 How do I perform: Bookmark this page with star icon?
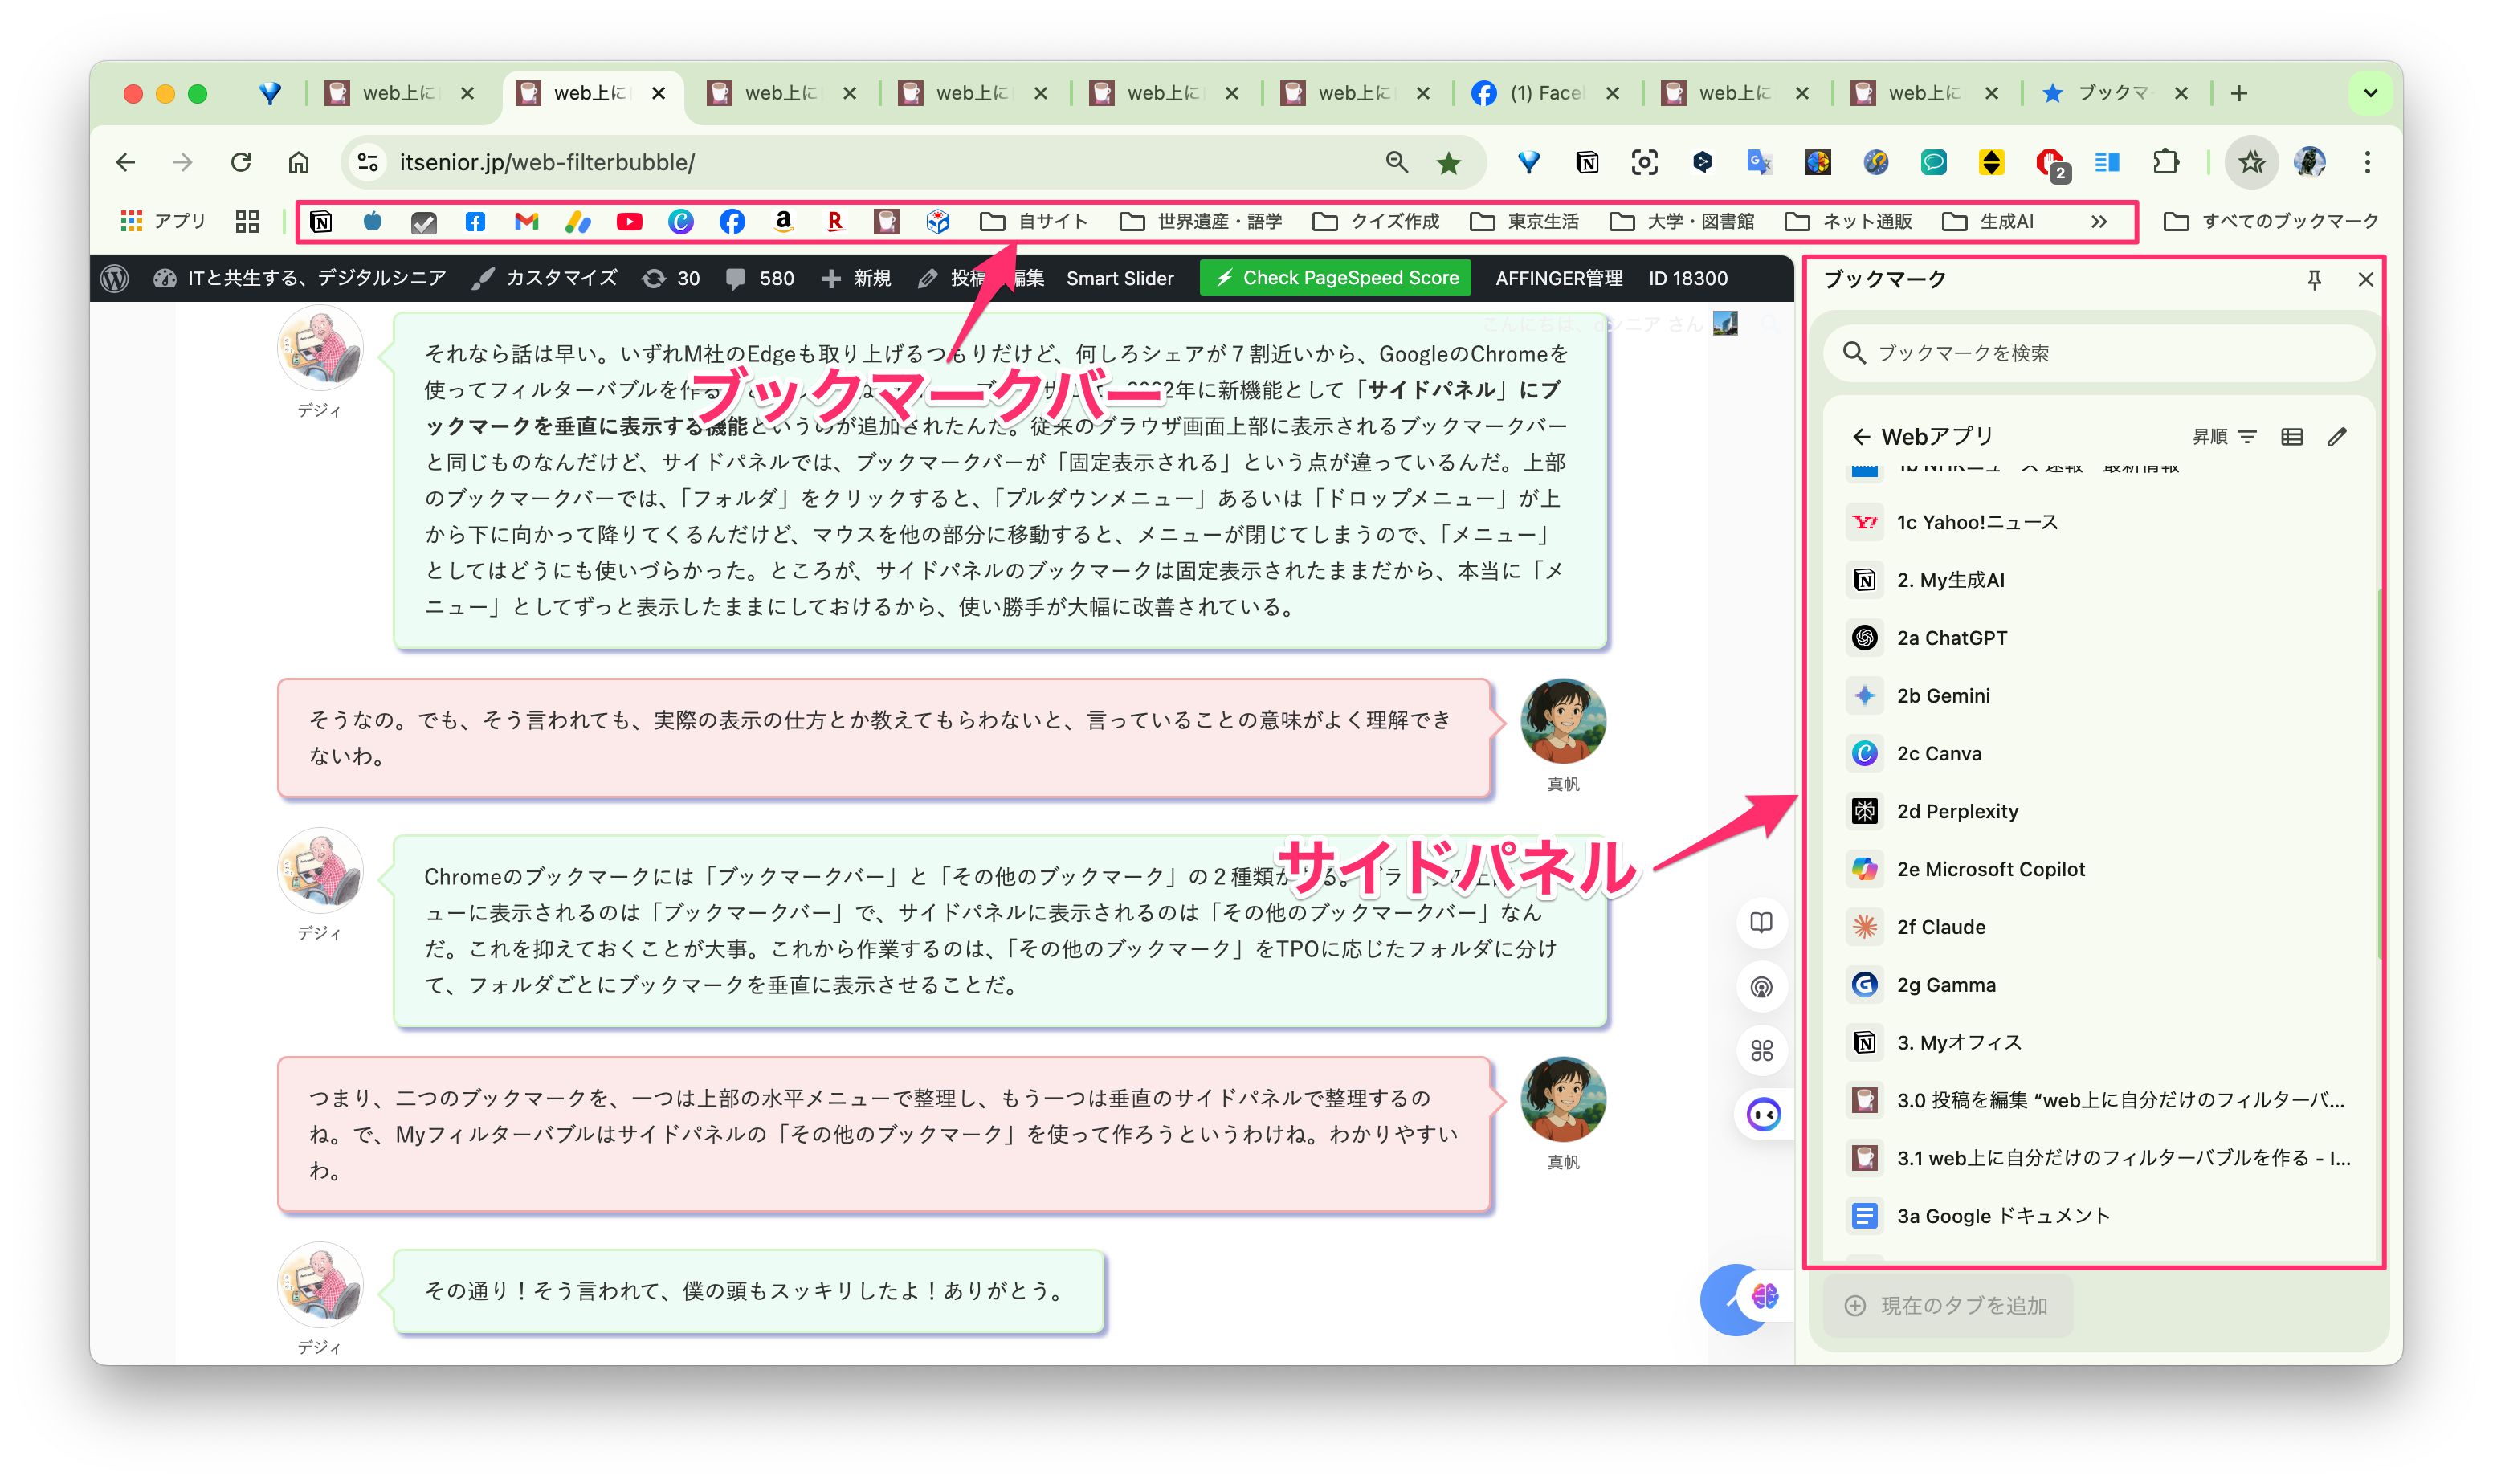1448,162
